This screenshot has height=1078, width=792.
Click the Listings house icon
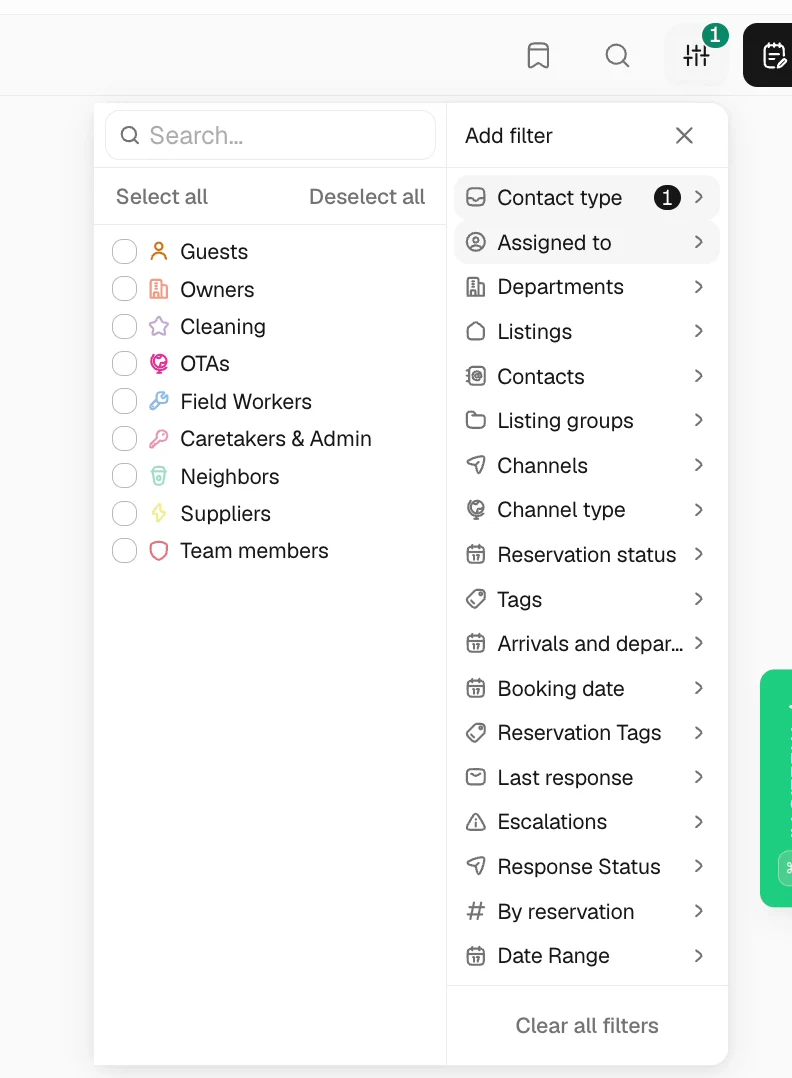pyautogui.click(x=476, y=331)
